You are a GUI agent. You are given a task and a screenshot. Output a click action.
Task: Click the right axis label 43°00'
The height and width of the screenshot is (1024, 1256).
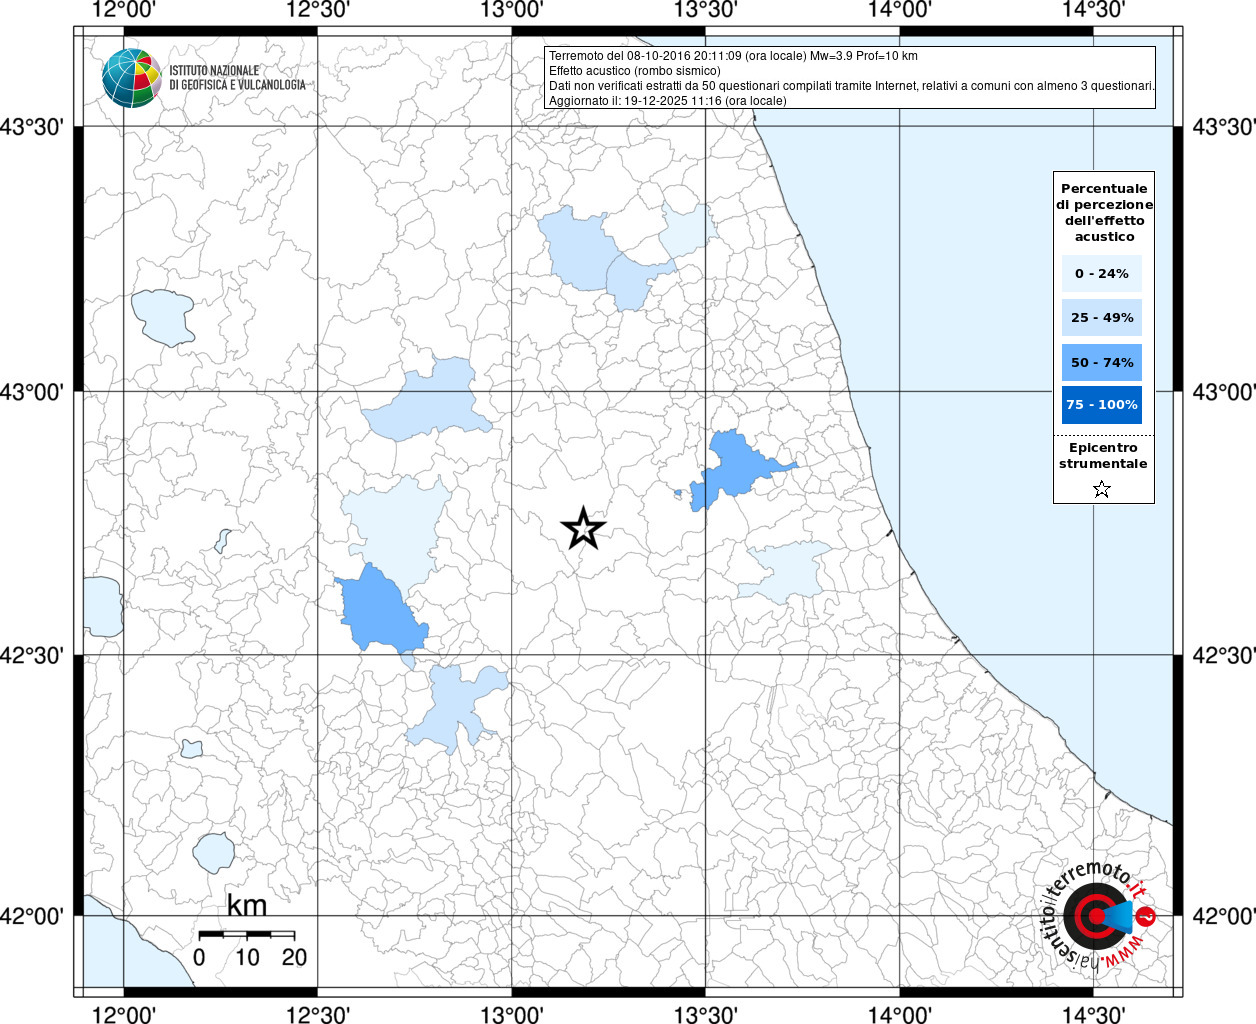tap(1223, 391)
